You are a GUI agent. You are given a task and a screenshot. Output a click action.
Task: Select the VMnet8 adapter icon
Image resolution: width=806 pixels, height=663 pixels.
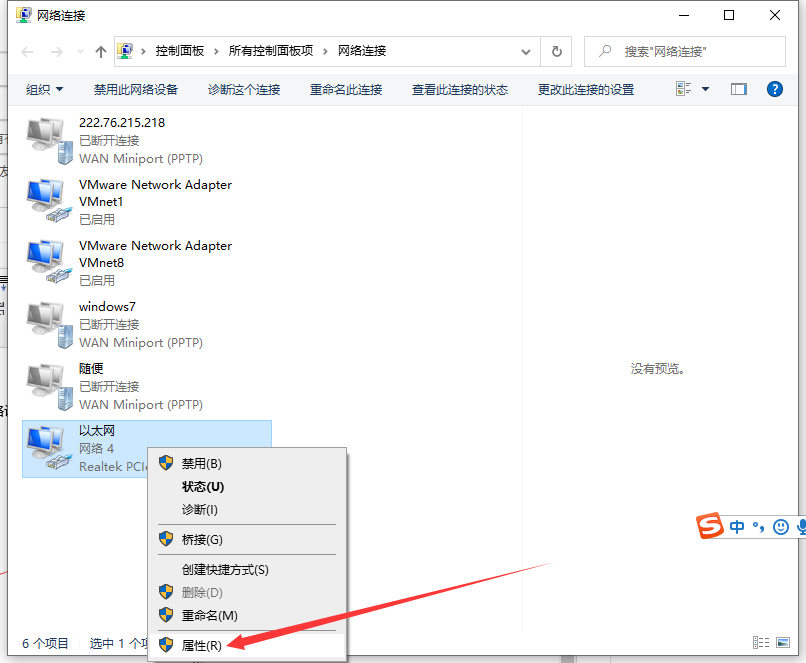49,262
